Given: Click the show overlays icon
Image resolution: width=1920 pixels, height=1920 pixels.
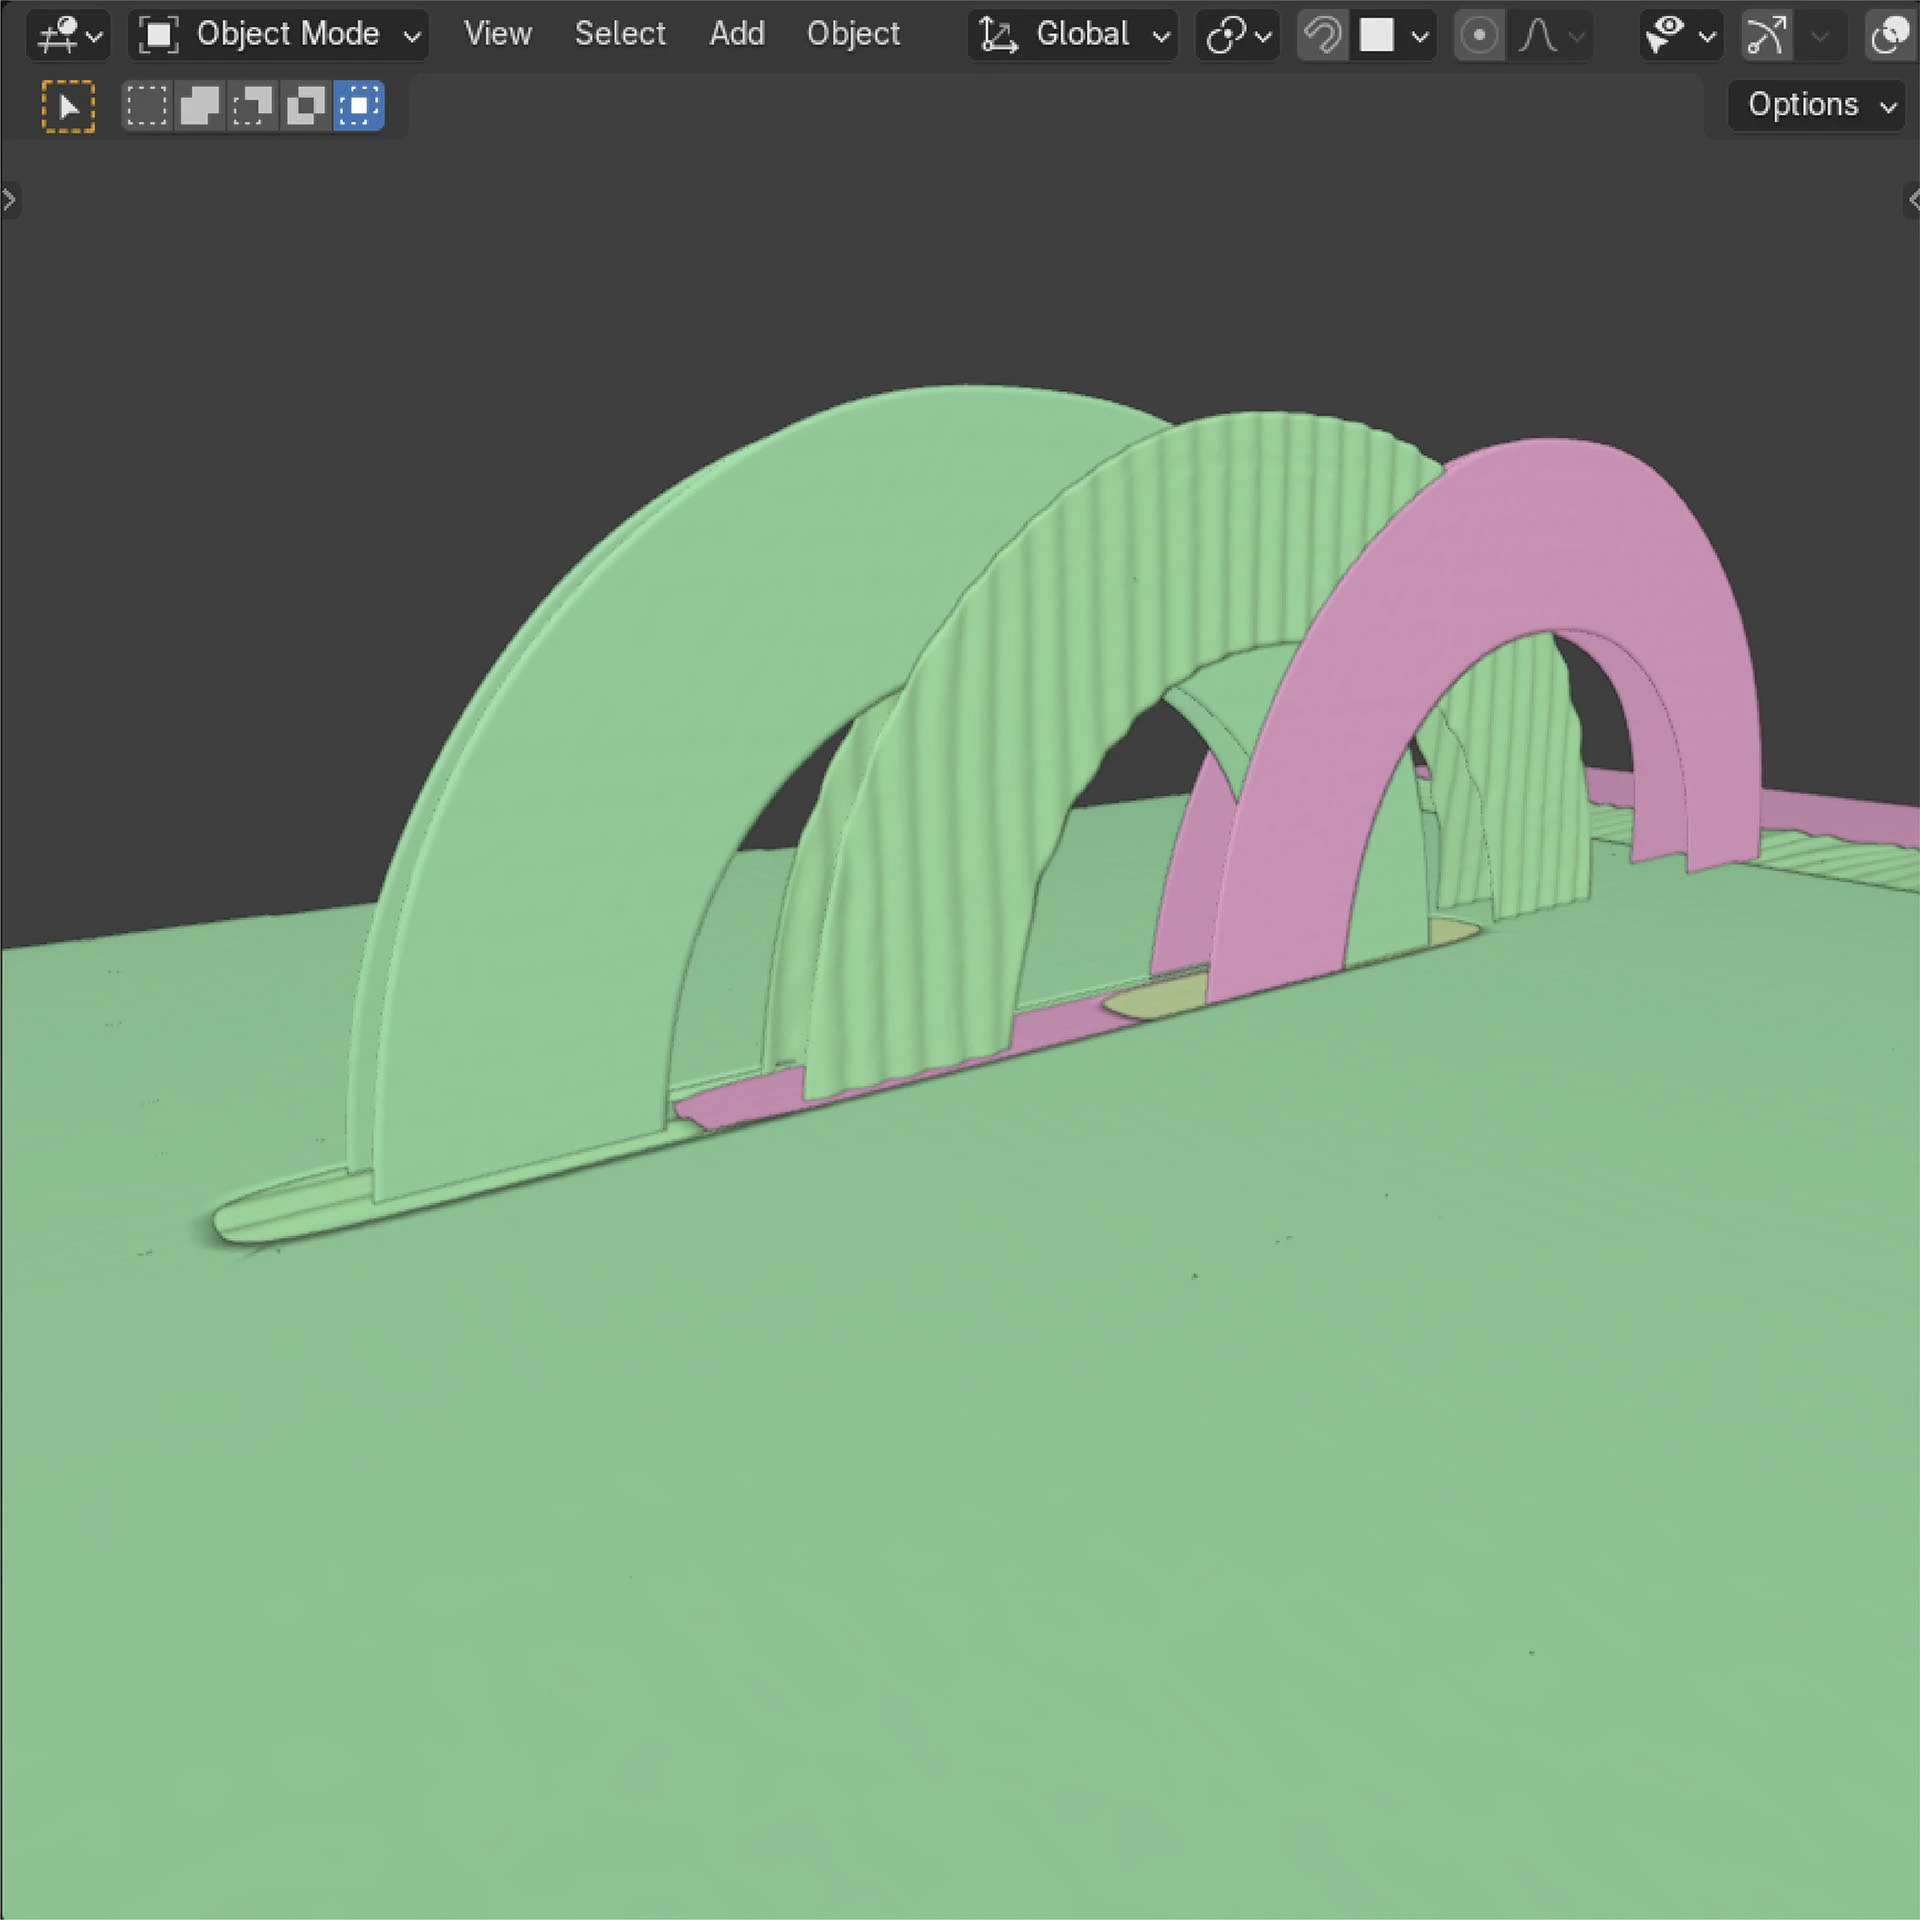Looking at the screenshot, I should click(1889, 35).
